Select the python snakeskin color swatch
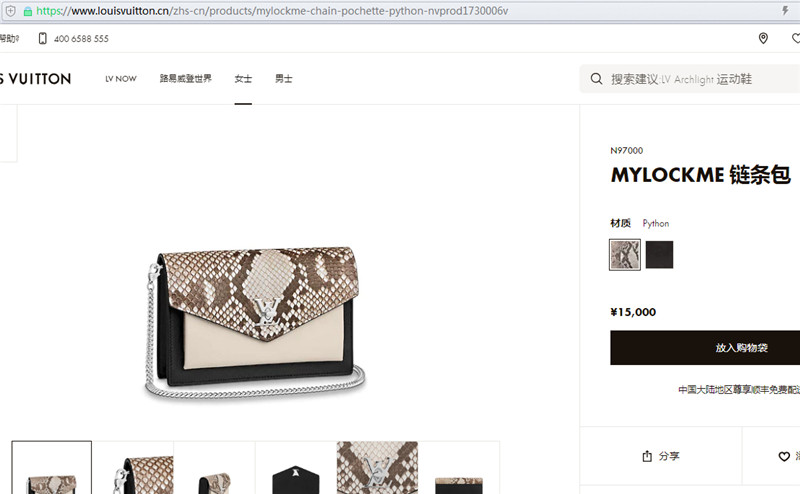Image resolution: width=800 pixels, height=494 pixels. click(625, 255)
